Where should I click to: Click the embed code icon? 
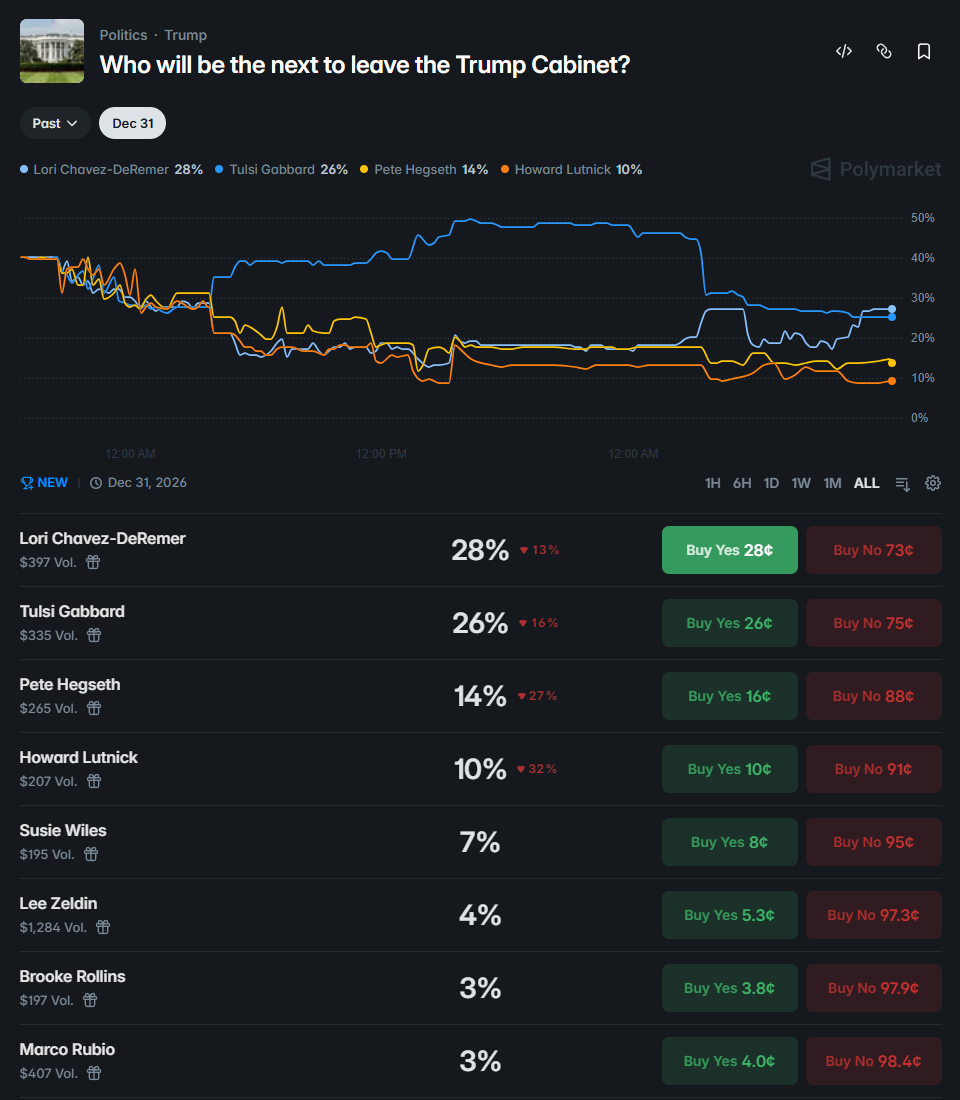(844, 51)
